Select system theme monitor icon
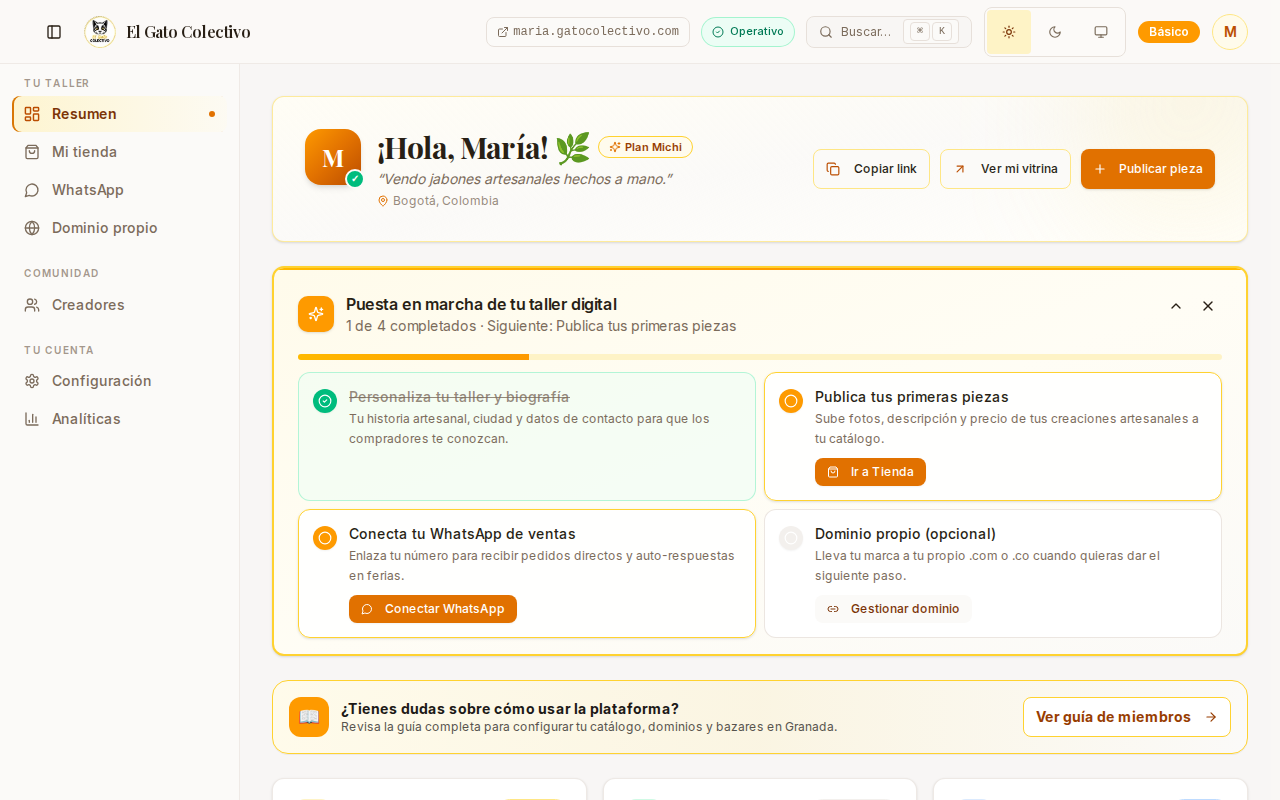This screenshot has height=800, width=1280. click(x=1101, y=32)
